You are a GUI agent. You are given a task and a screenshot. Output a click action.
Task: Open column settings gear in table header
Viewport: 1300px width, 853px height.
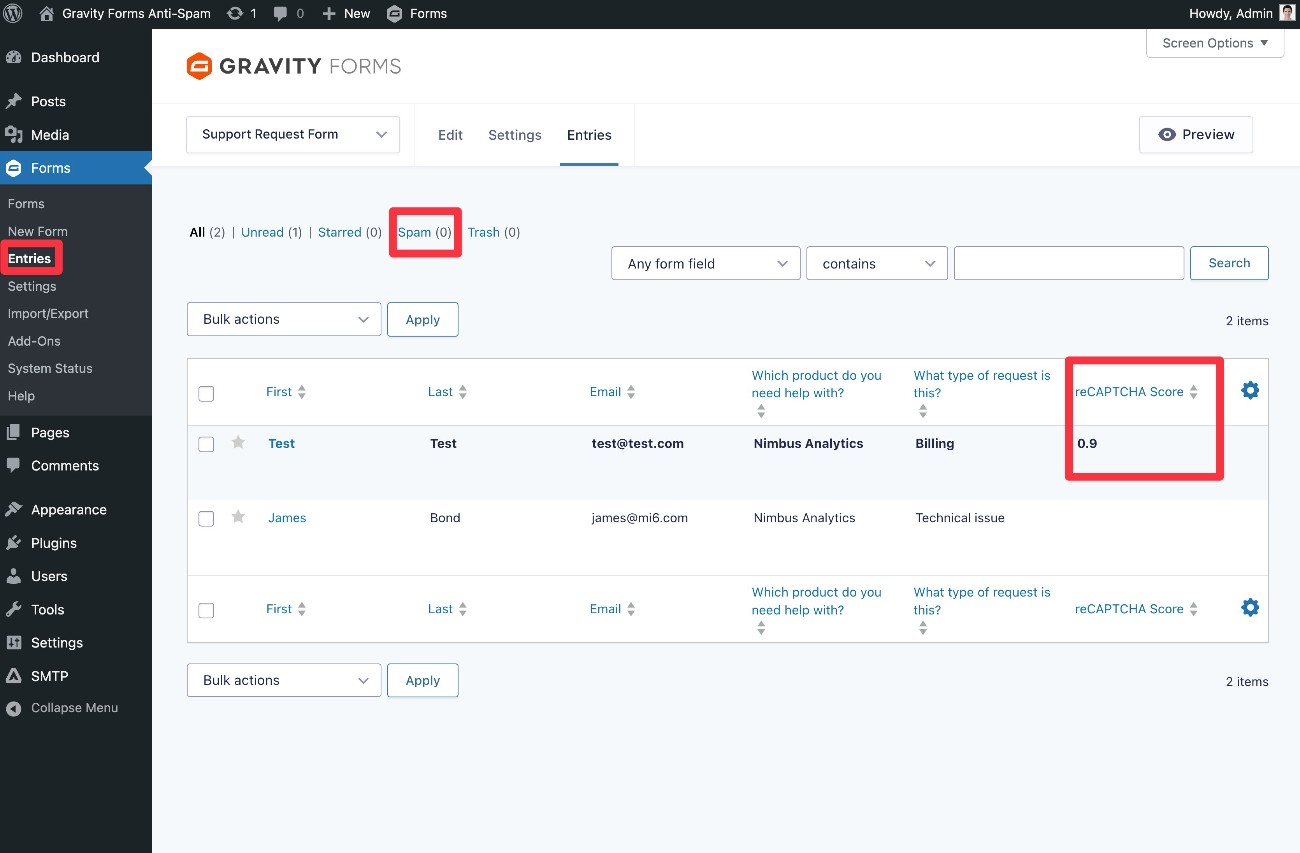[x=1249, y=391]
